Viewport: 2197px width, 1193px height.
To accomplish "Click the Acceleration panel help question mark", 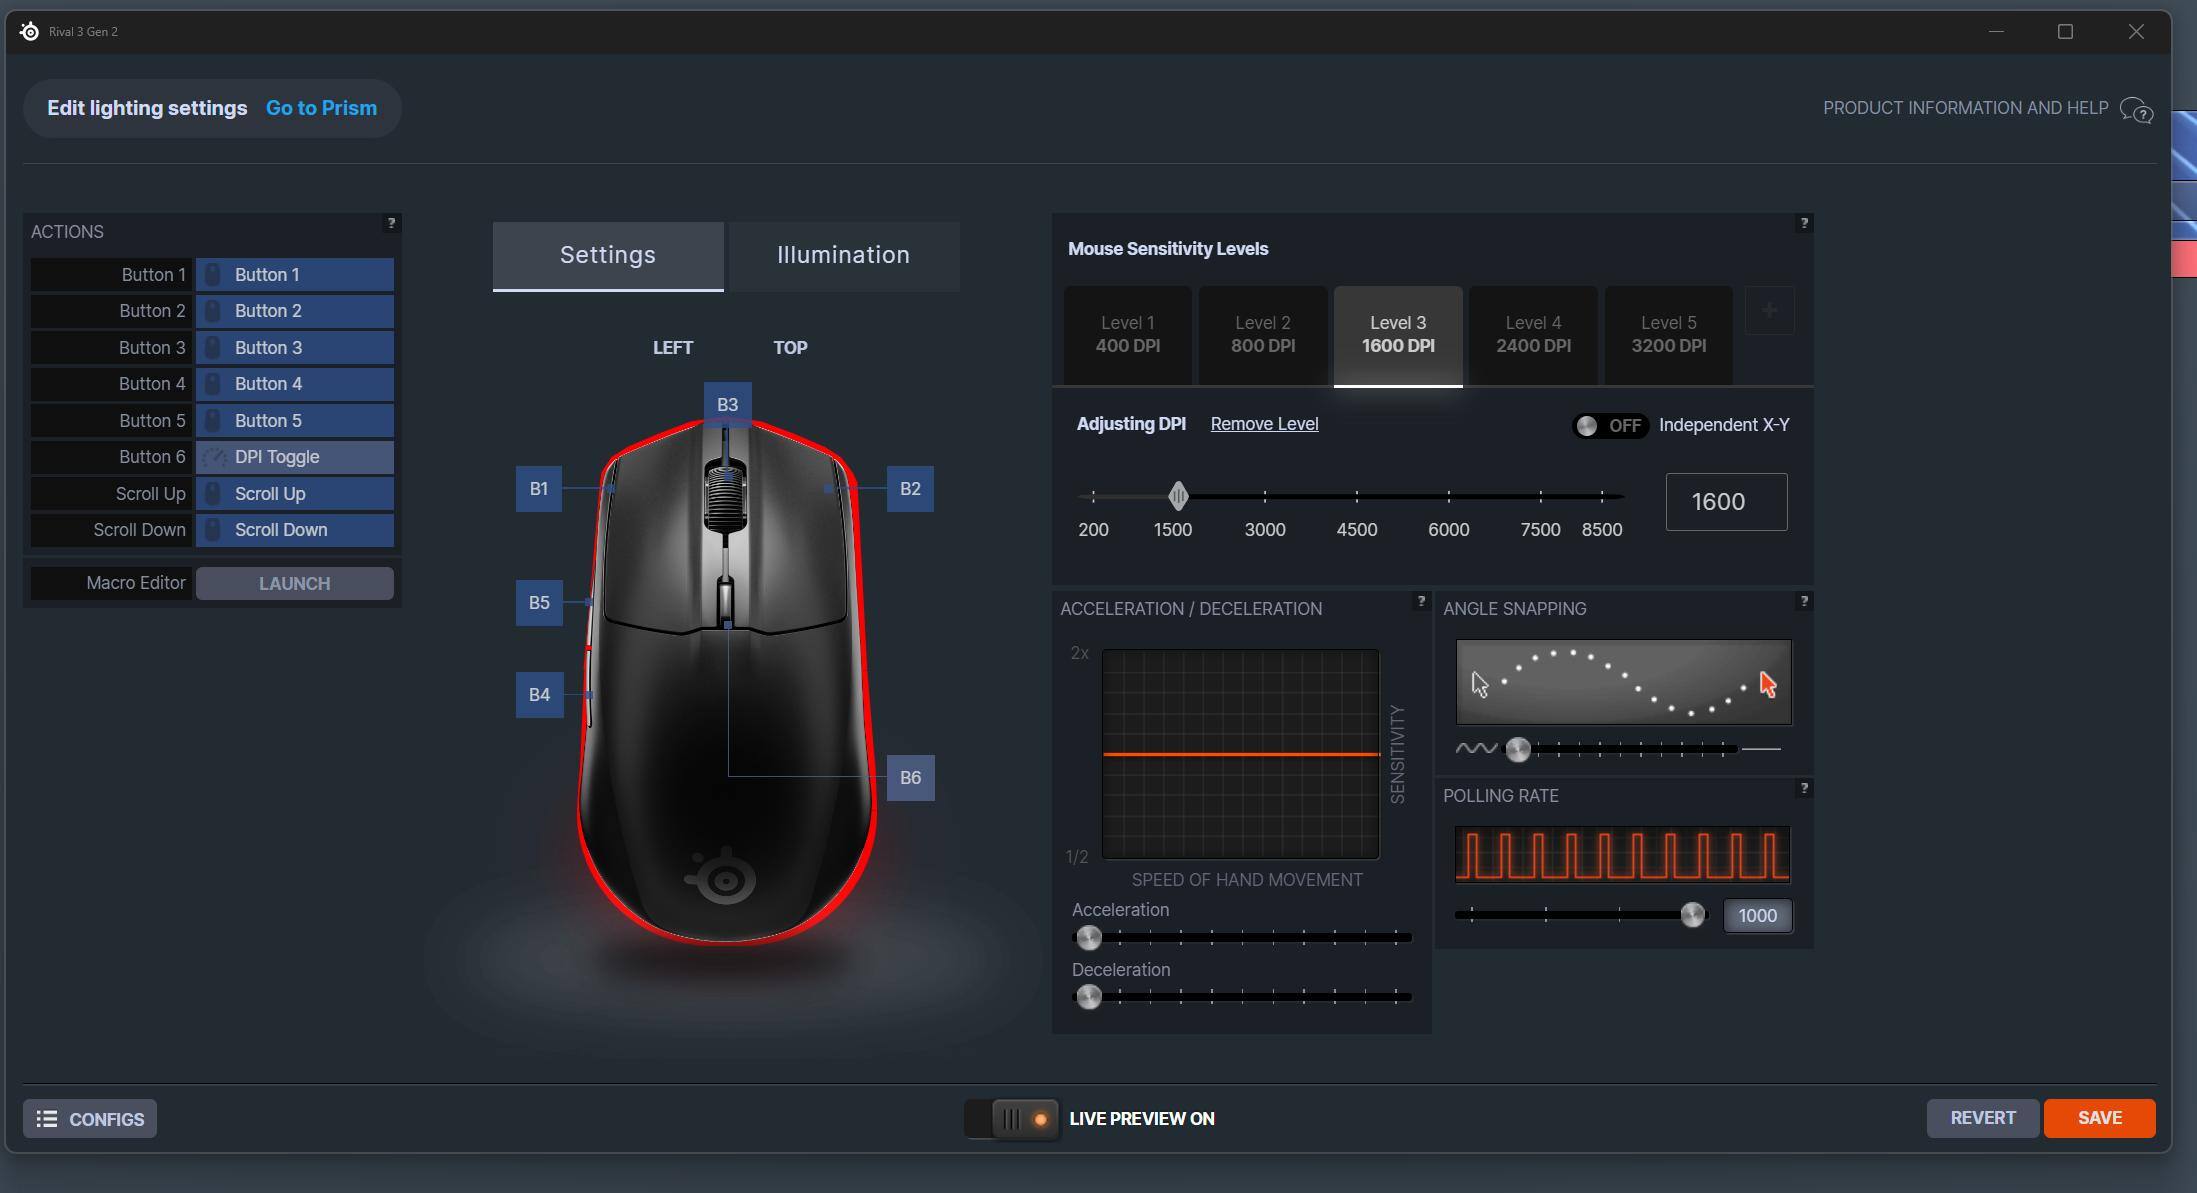I will click(1420, 601).
